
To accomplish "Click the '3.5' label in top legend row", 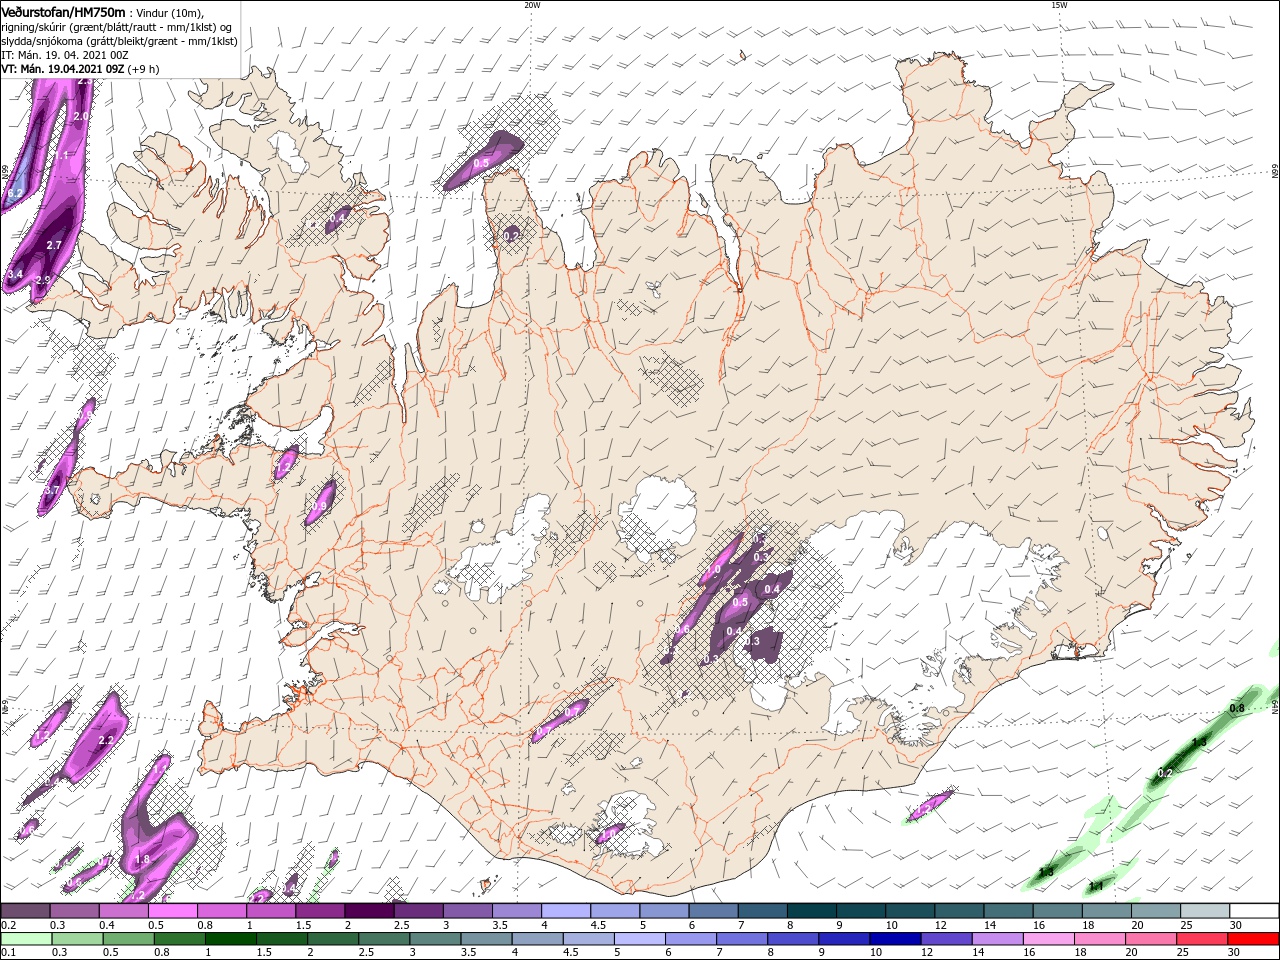I will (500, 925).
